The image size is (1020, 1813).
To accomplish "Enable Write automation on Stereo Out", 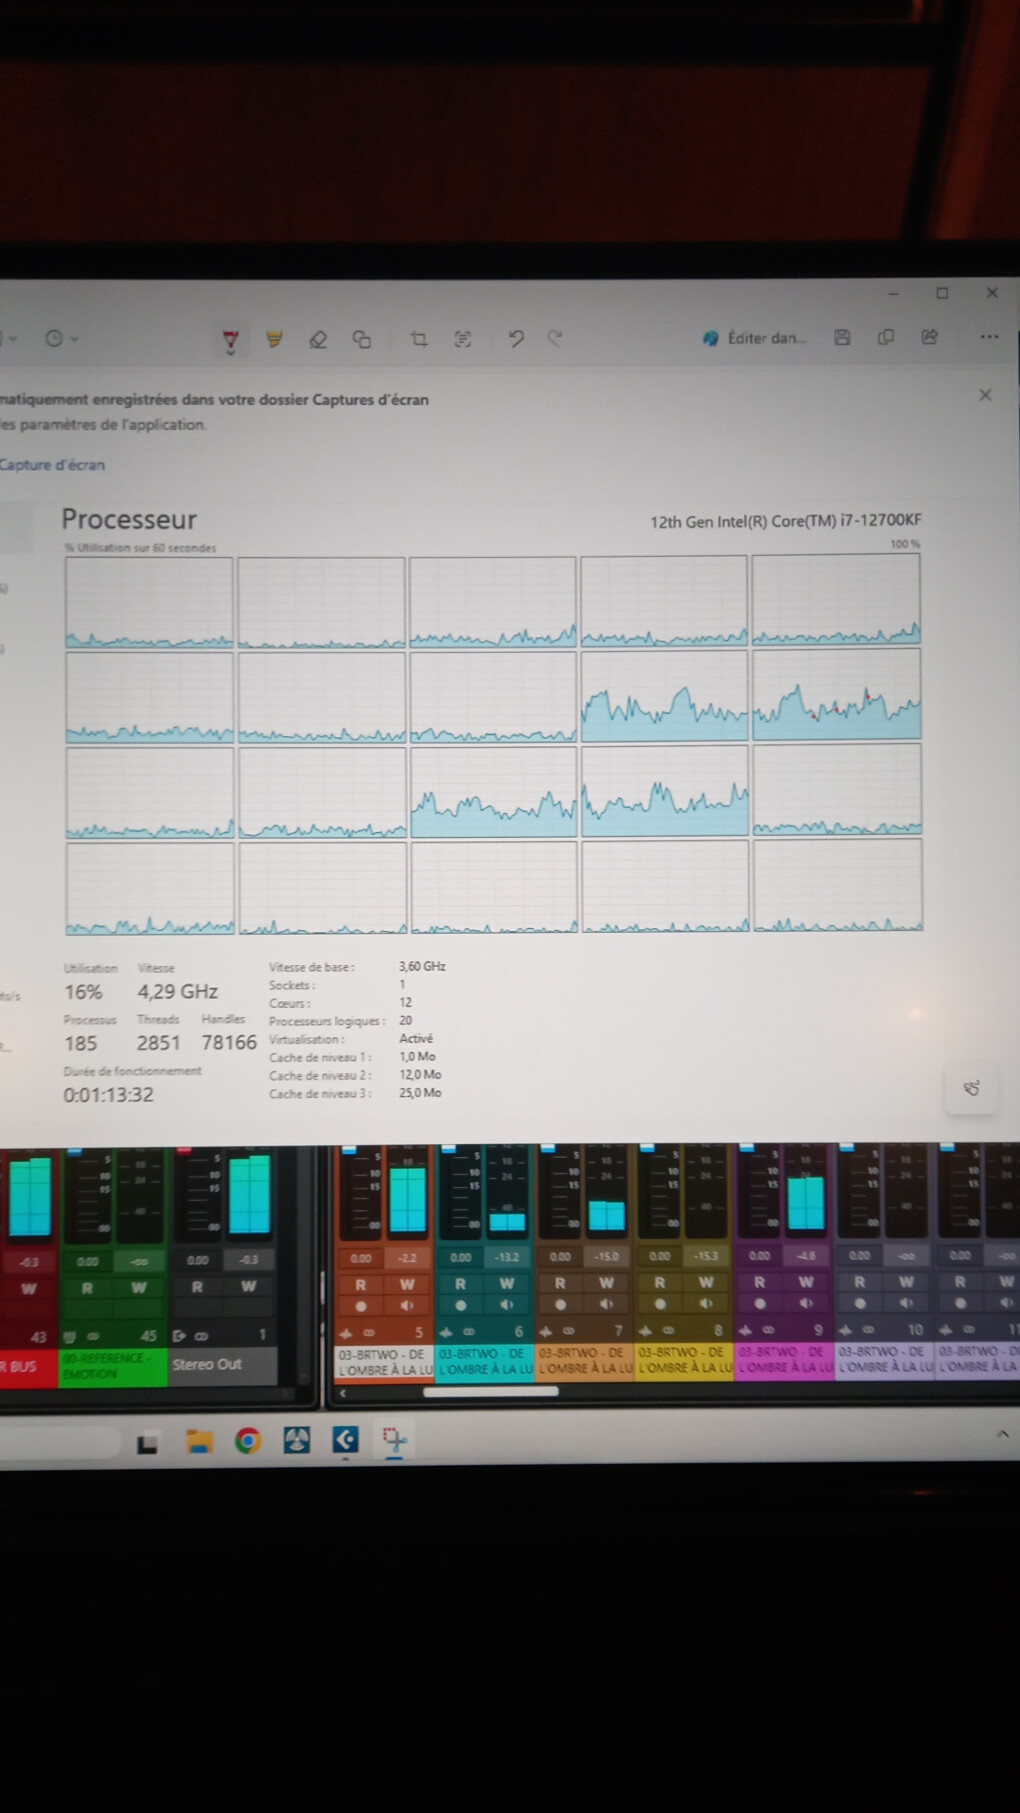I will [248, 1287].
